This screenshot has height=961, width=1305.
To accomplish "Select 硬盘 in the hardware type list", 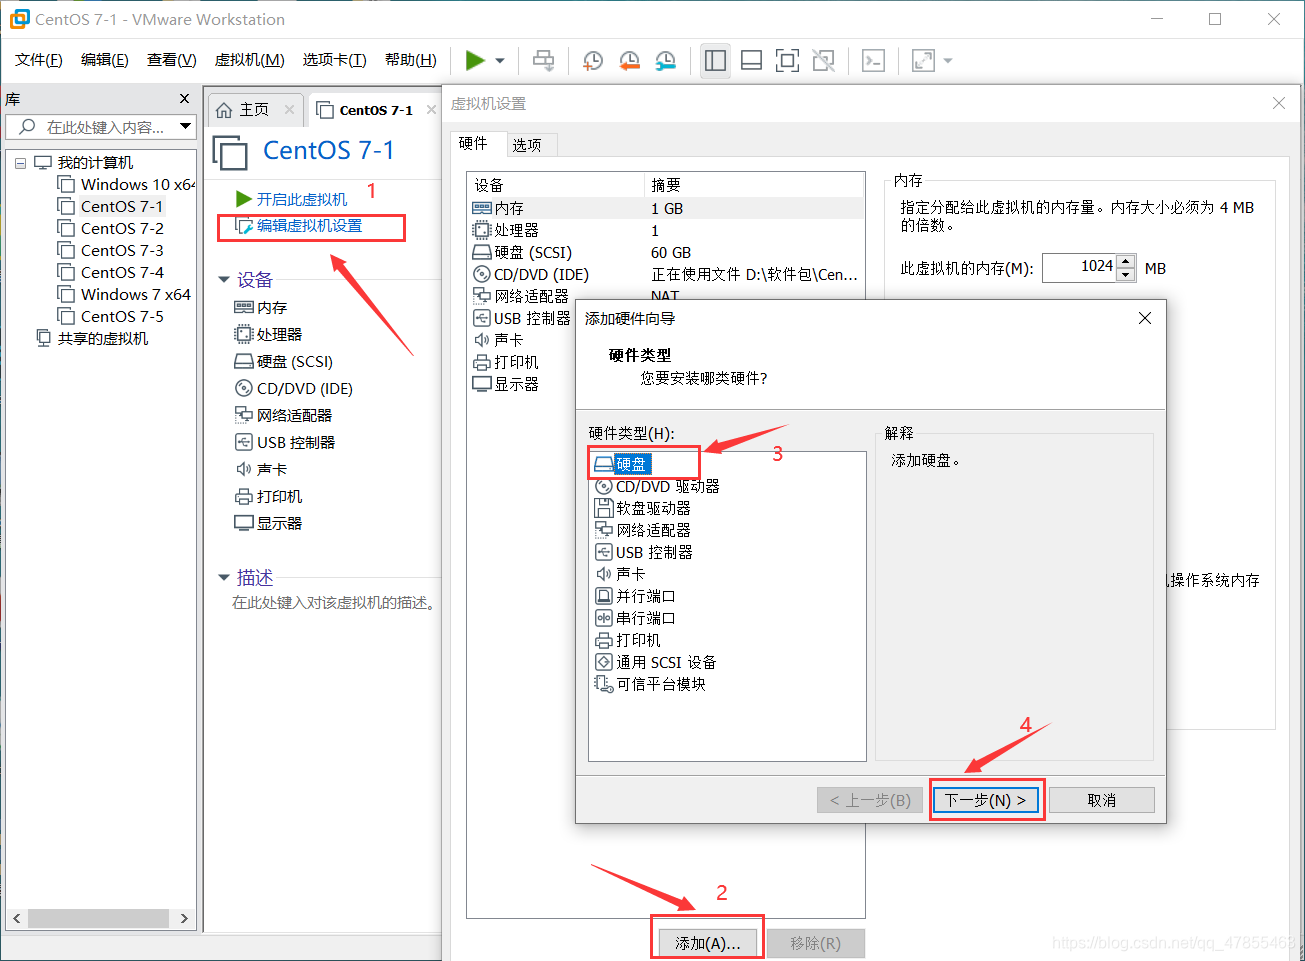I will tap(622, 464).
